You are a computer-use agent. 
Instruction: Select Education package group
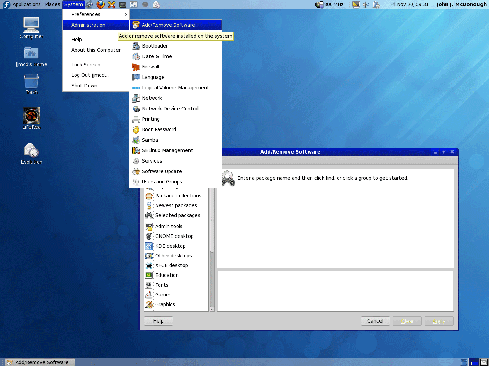point(177,275)
